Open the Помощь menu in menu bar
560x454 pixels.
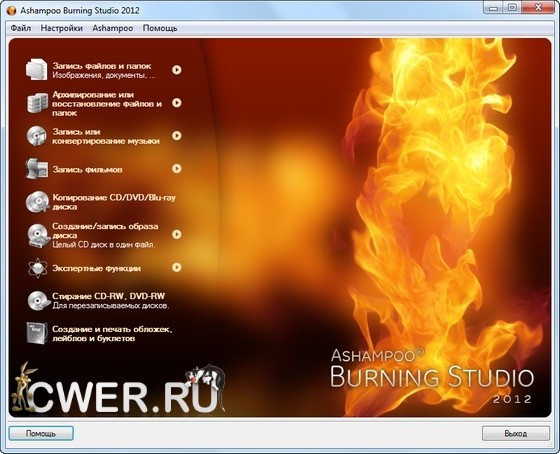pos(160,28)
